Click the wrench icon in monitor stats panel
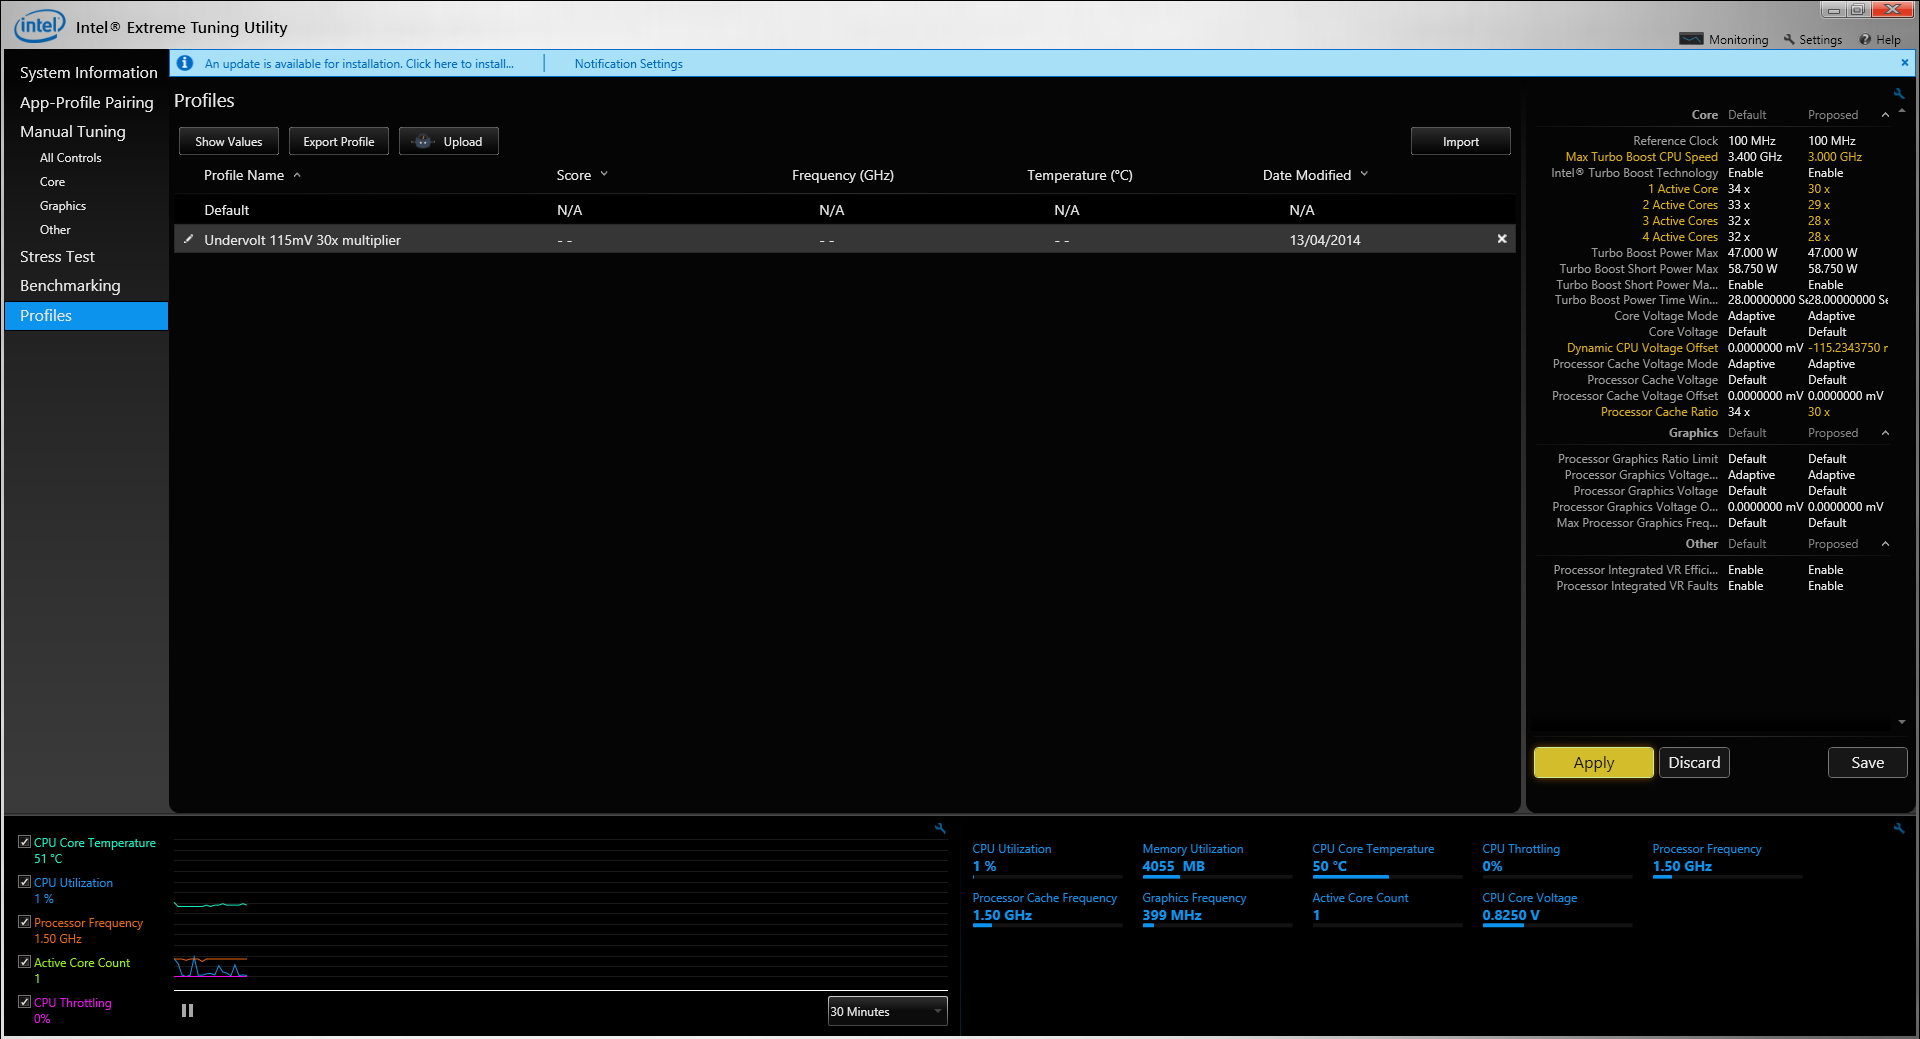This screenshot has width=1920, height=1039. (x=1898, y=828)
